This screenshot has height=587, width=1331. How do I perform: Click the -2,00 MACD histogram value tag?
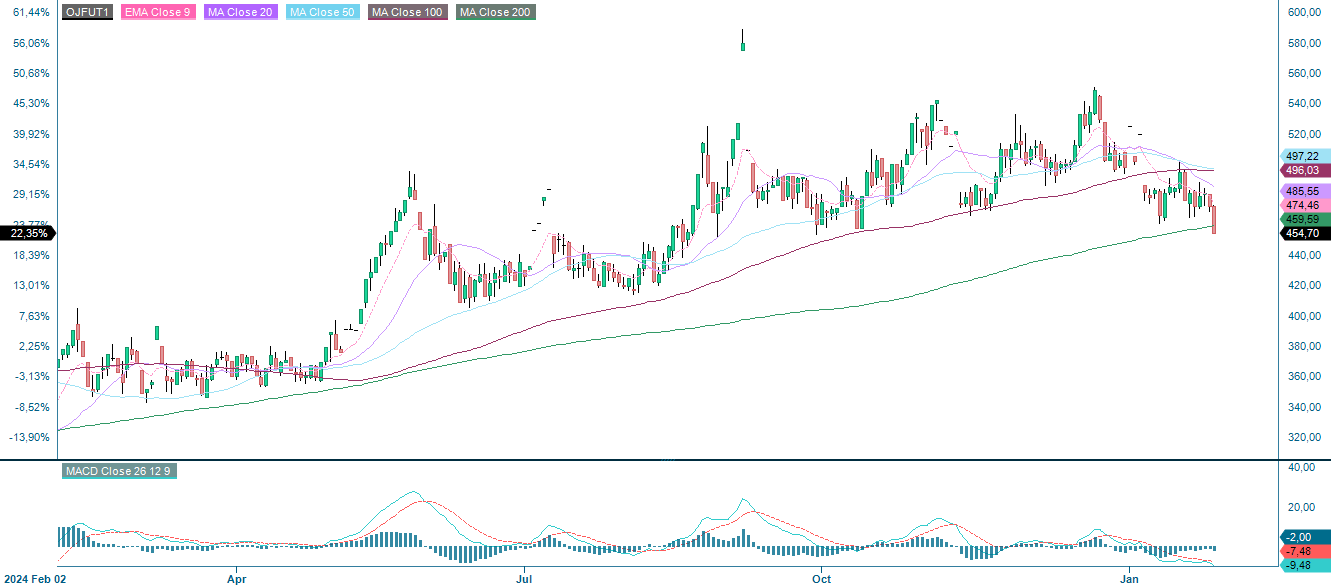tap(1305, 537)
